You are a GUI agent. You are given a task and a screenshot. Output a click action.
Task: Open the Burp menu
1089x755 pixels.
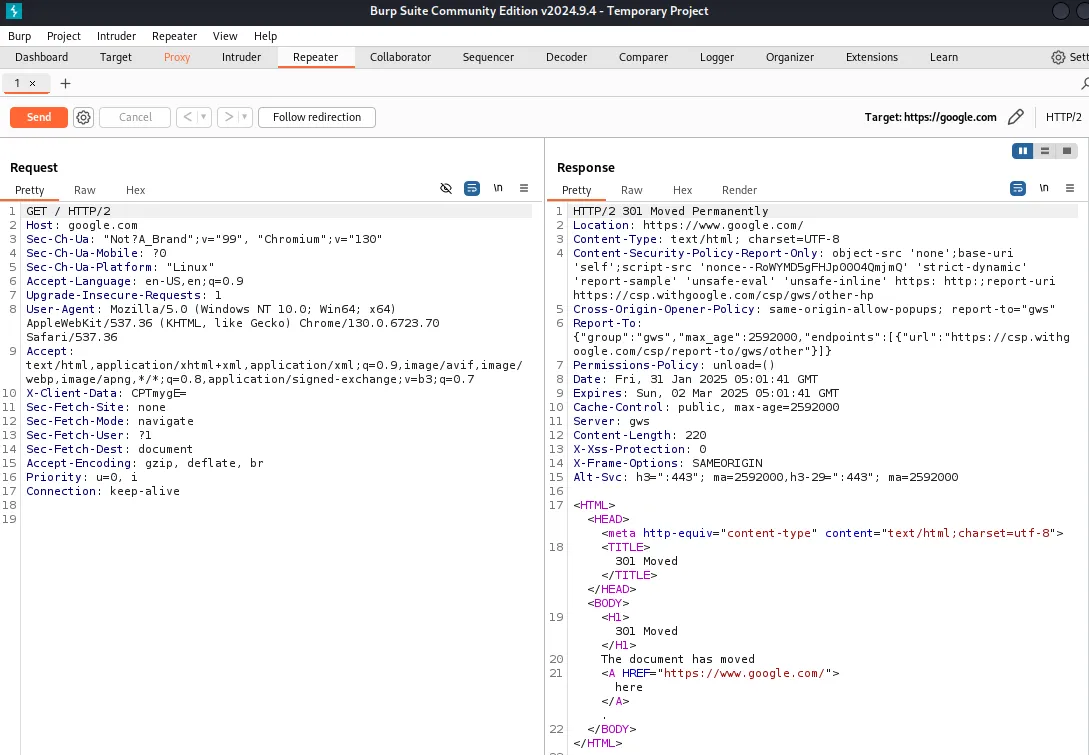tap(19, 36)
